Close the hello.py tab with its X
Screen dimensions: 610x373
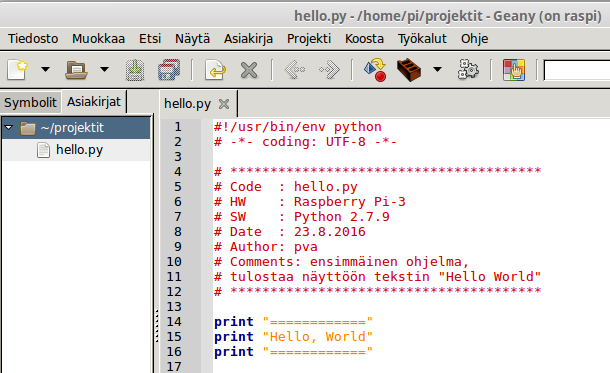[x=224, y=104]
